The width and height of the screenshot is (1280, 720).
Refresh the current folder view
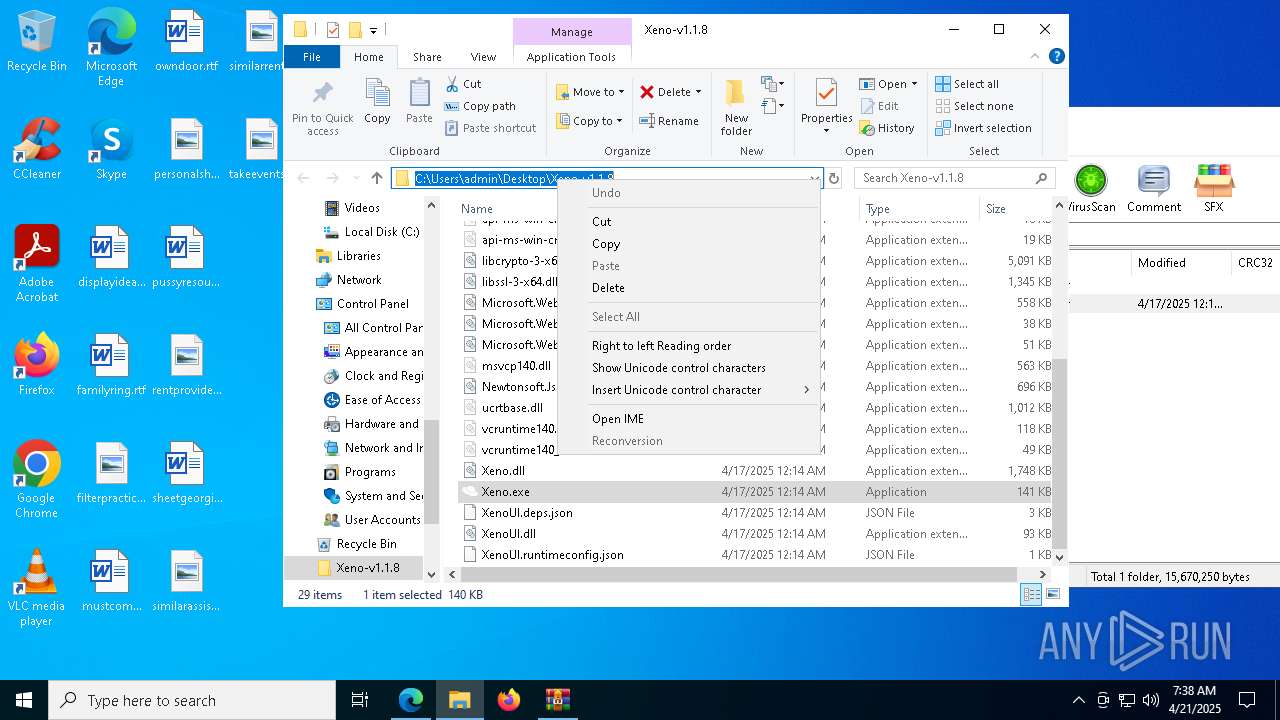tap(834, 178)
